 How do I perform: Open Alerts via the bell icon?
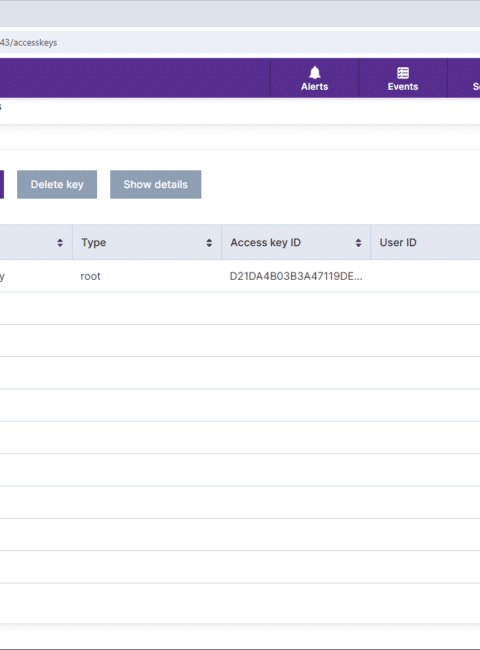(315, 73)
